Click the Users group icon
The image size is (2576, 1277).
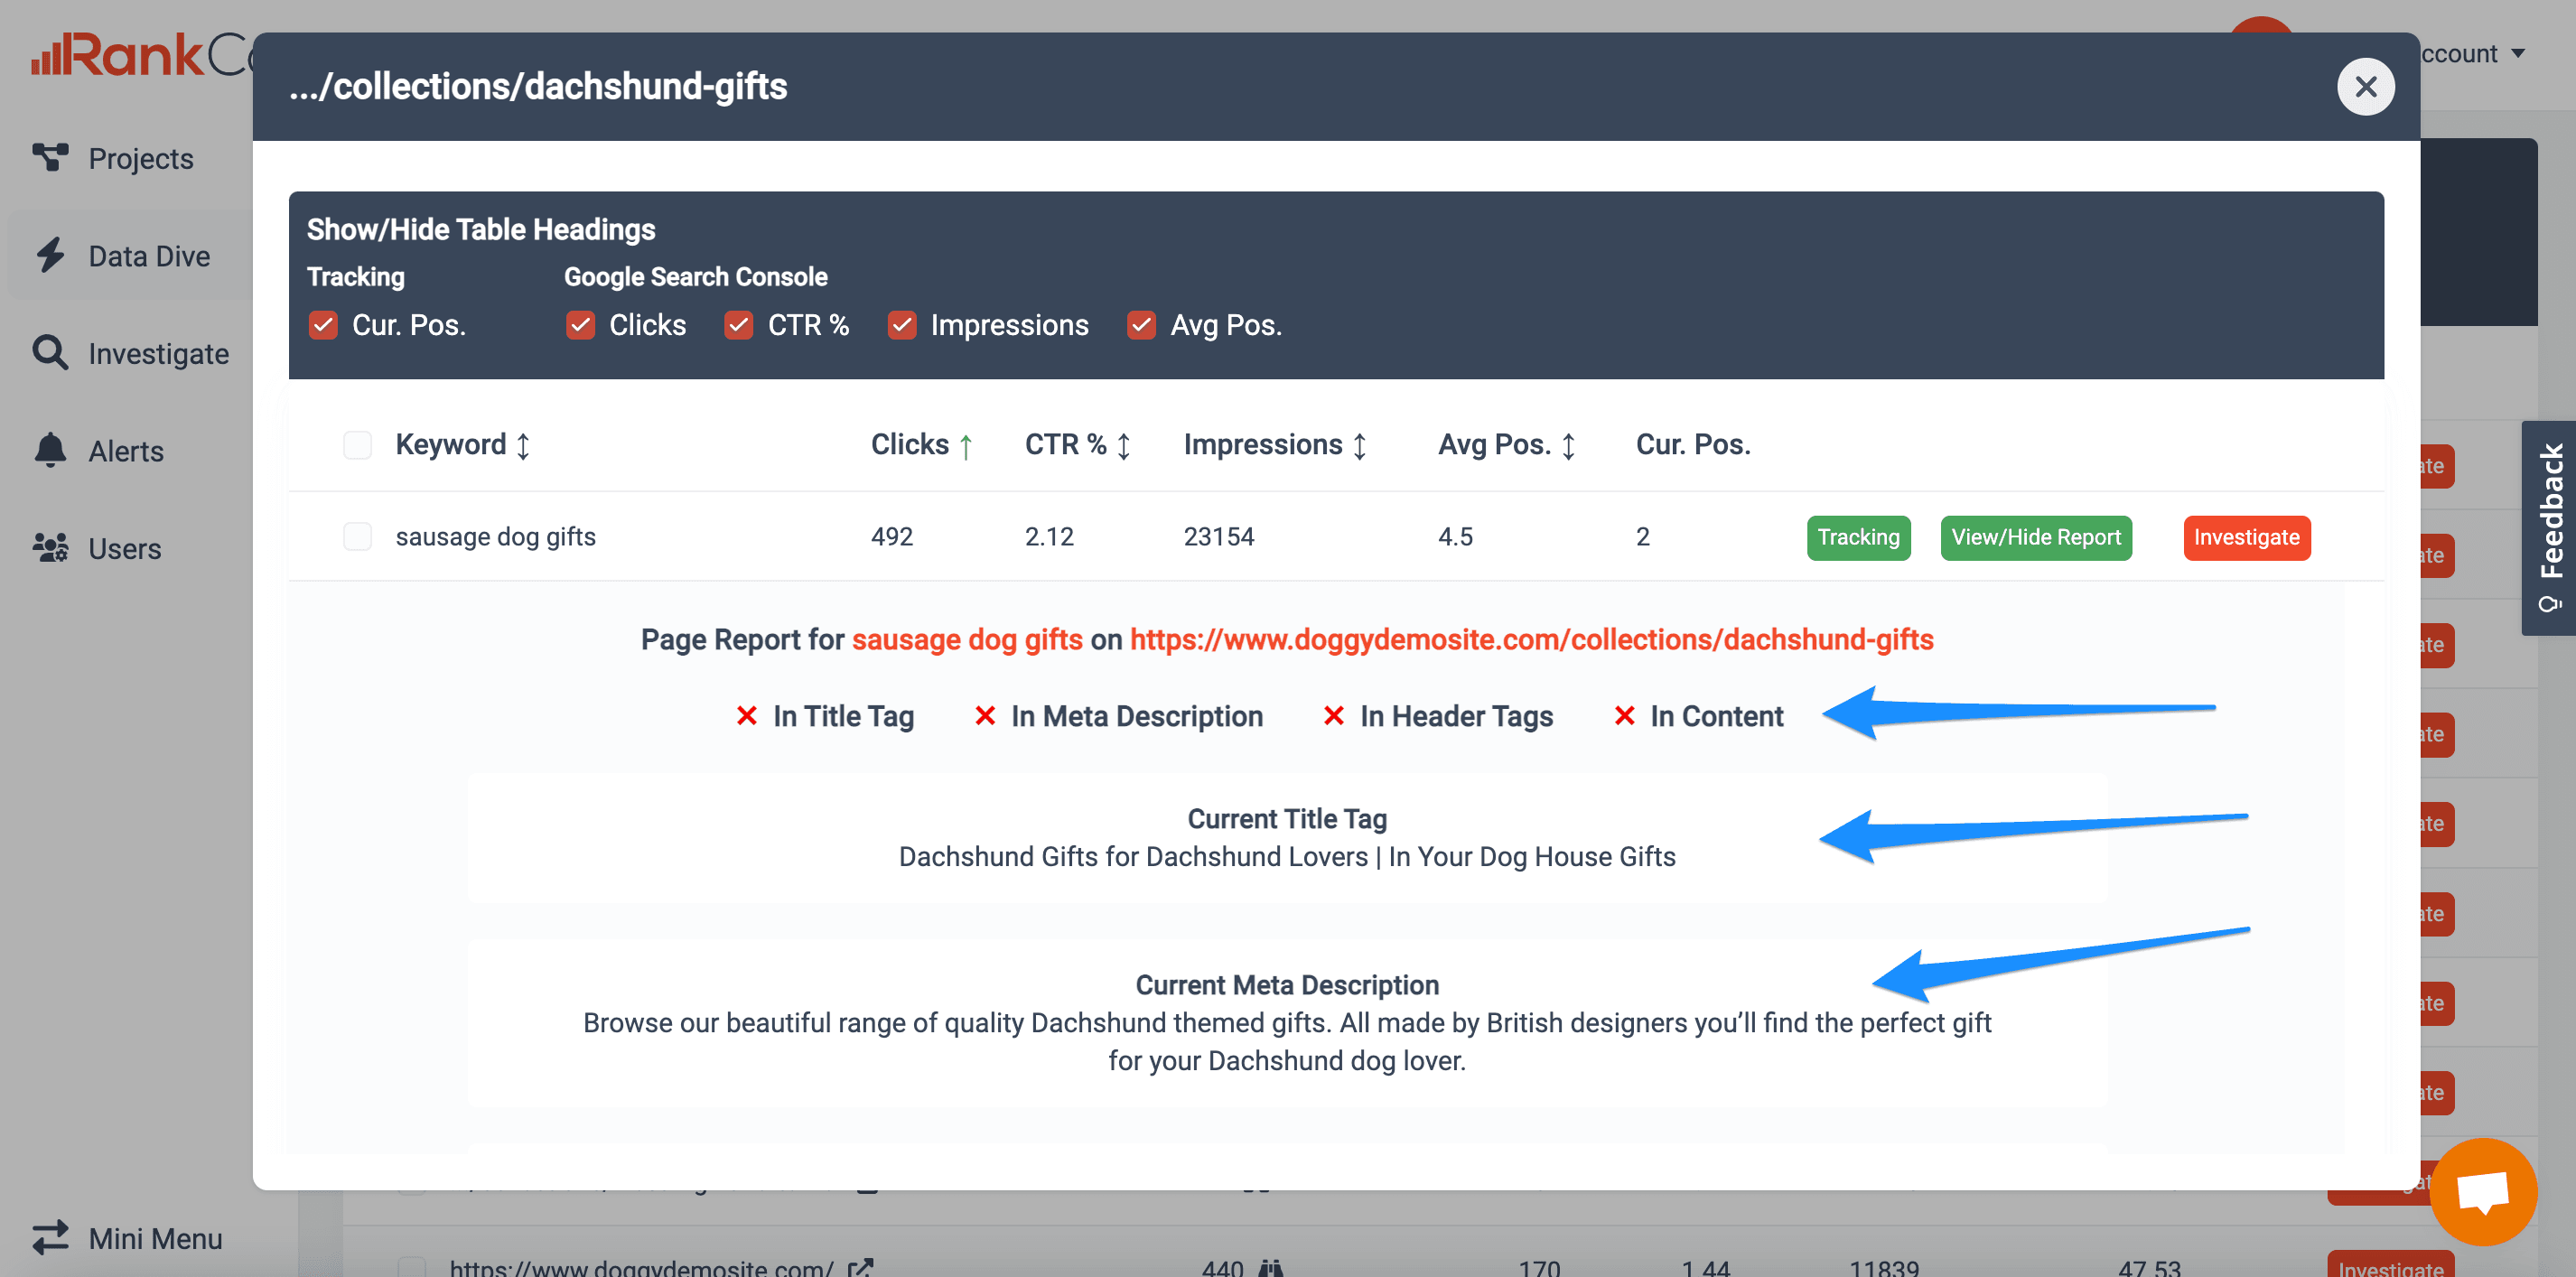coord(50,548)
